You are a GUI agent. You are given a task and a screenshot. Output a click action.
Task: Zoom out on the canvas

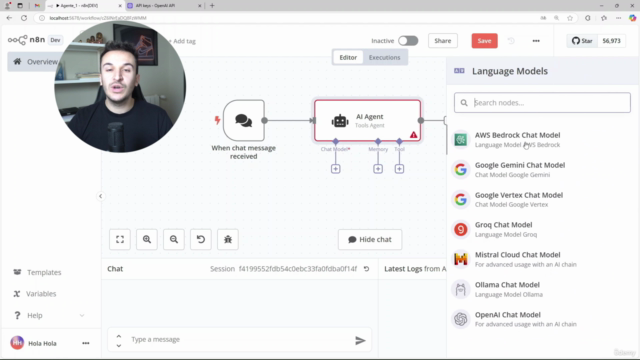point(174,239)
